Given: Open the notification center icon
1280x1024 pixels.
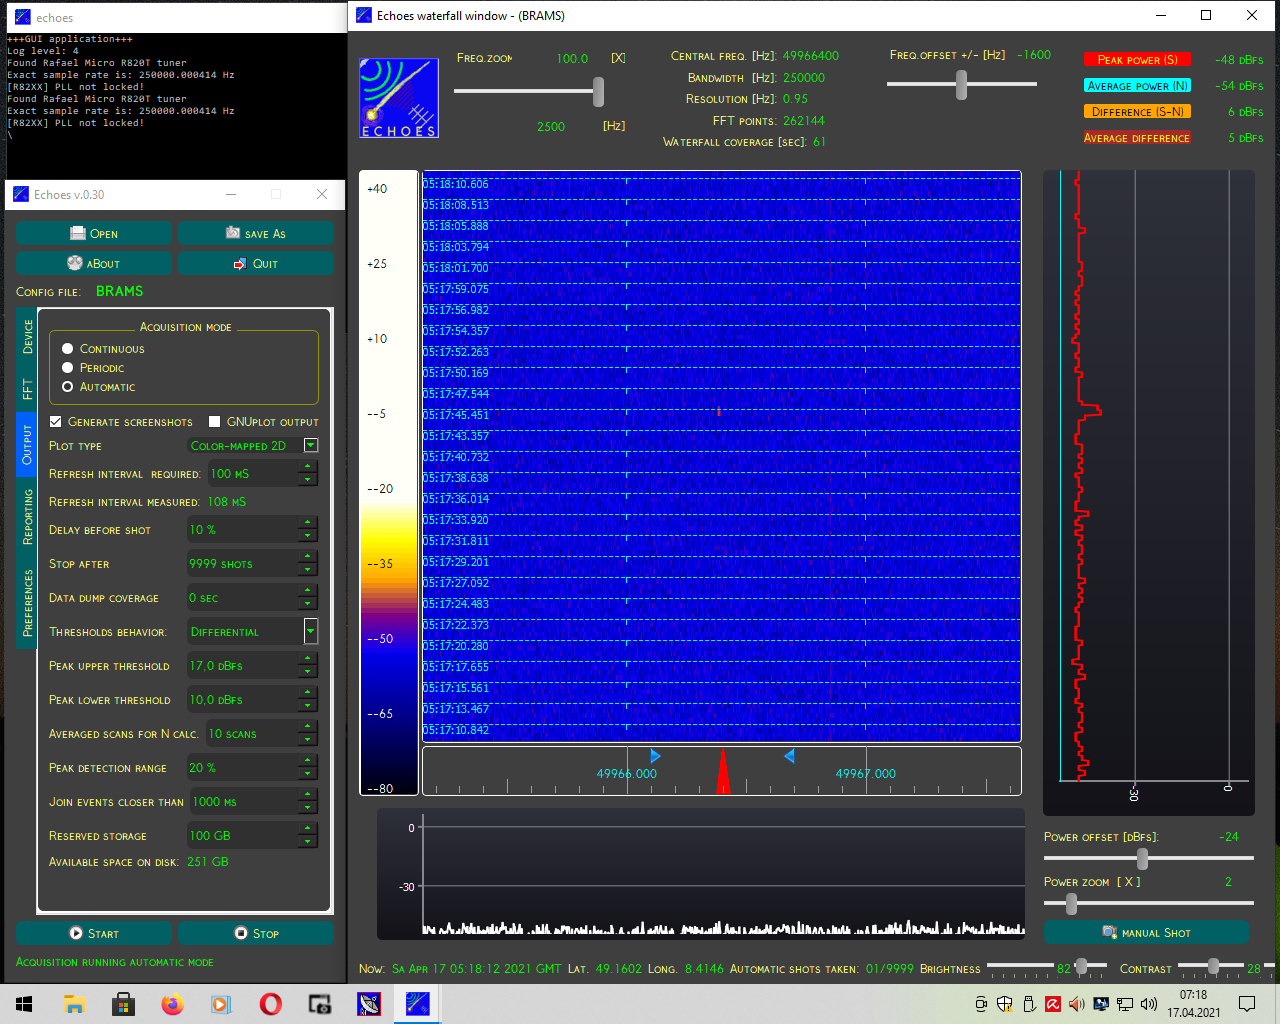Looking at the screenshot, I should click(1247, 1004).
